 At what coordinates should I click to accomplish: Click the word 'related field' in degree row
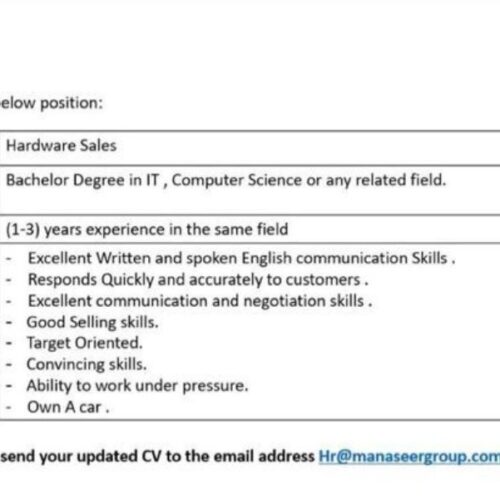pos(400,180)
